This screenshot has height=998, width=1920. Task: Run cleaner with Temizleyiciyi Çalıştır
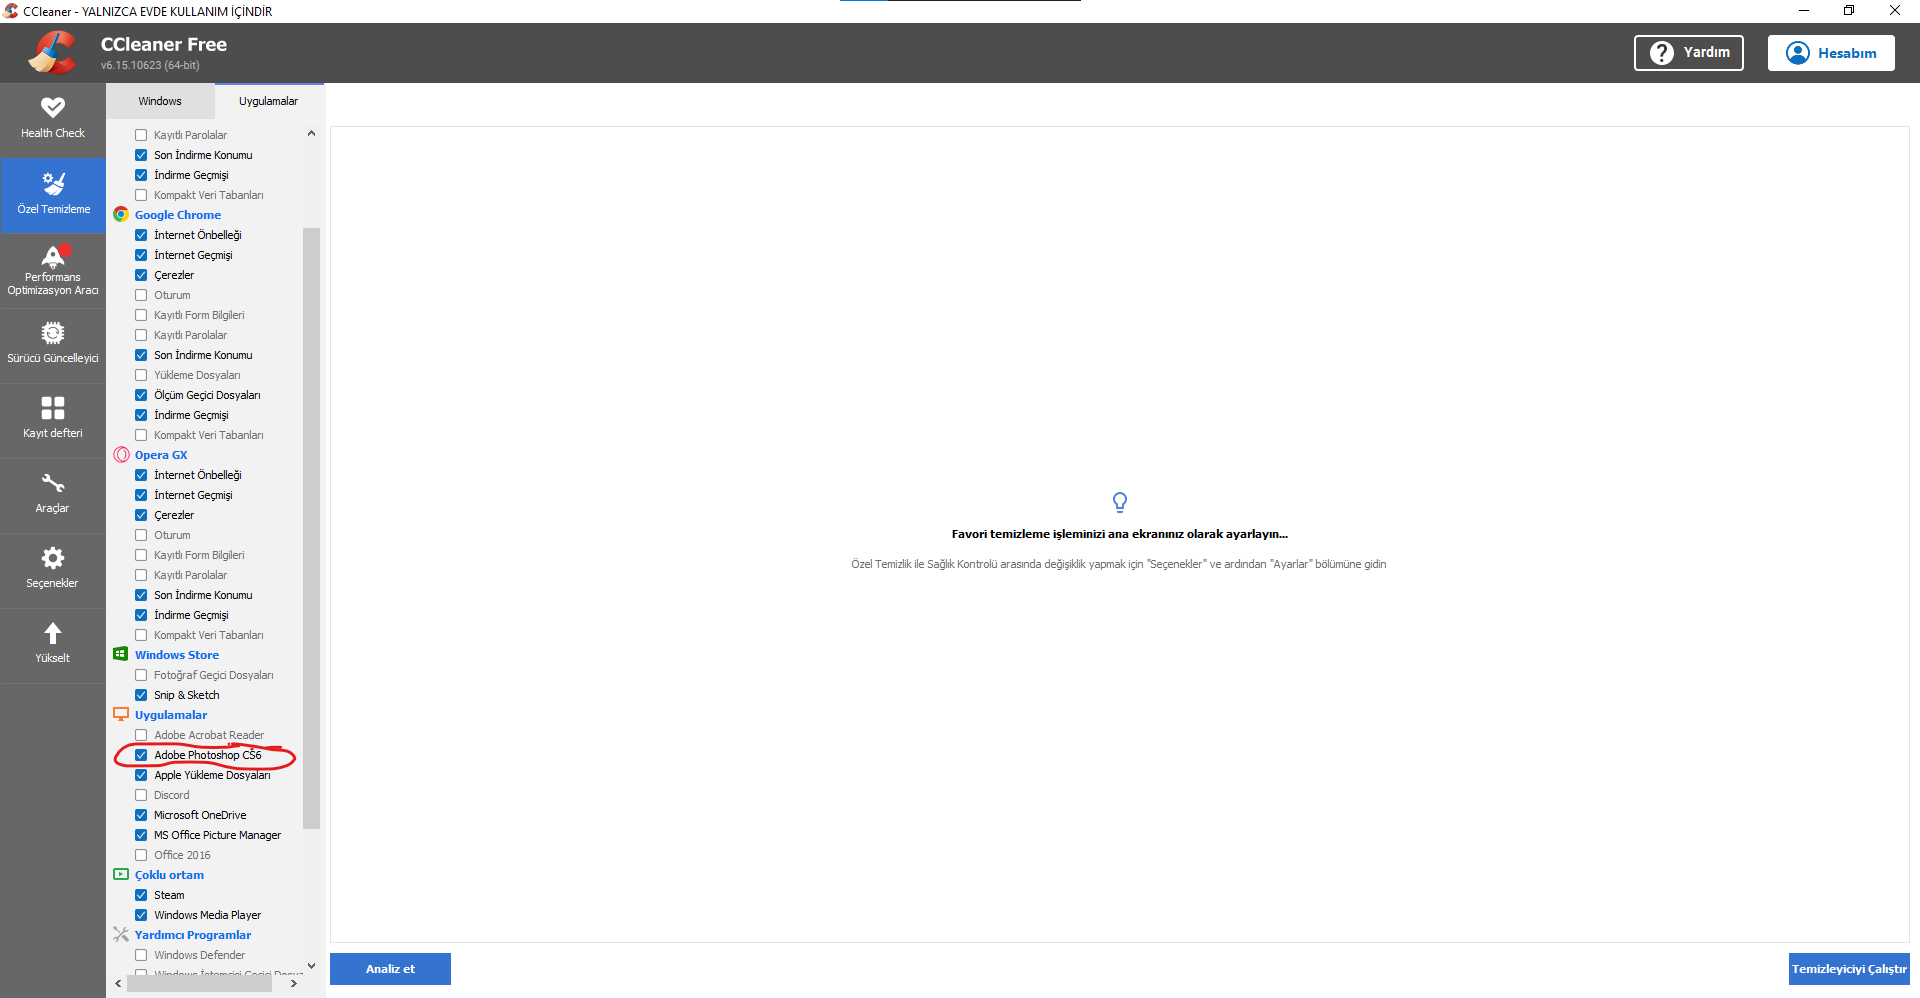pos(1849,969)
